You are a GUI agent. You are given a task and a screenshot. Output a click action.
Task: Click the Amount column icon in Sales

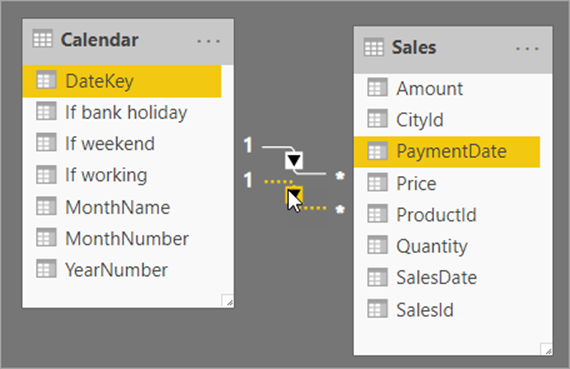click(377, 88)
